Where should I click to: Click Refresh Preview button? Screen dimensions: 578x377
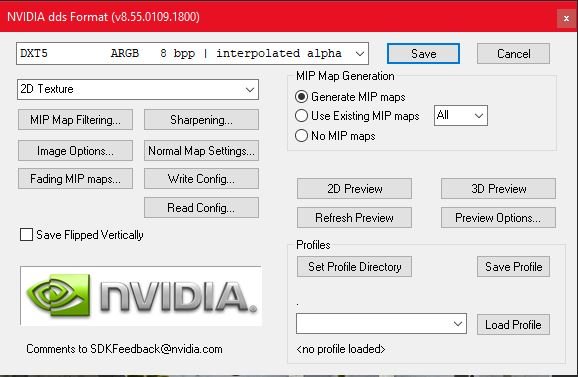(354, 218)
